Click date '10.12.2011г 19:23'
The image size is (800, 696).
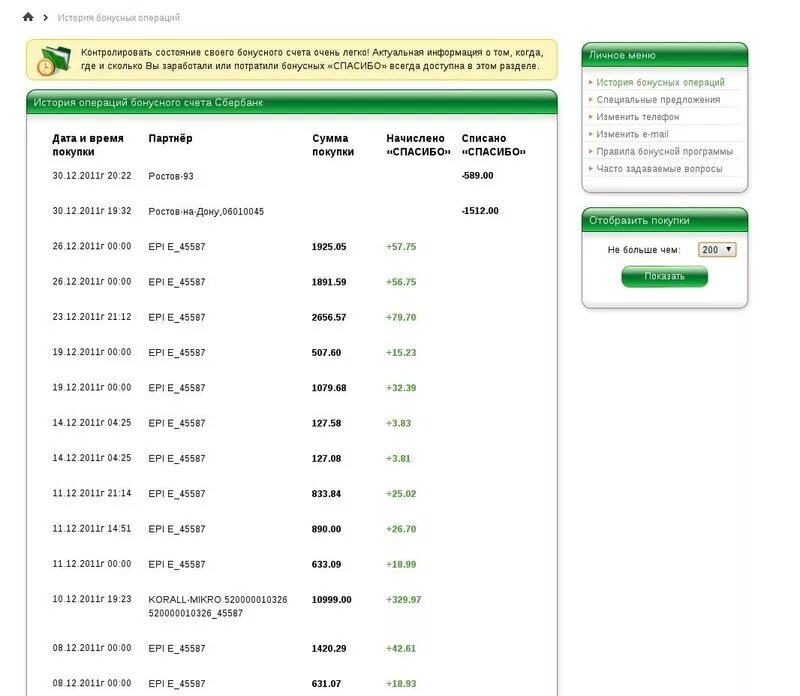coord(92,599)
